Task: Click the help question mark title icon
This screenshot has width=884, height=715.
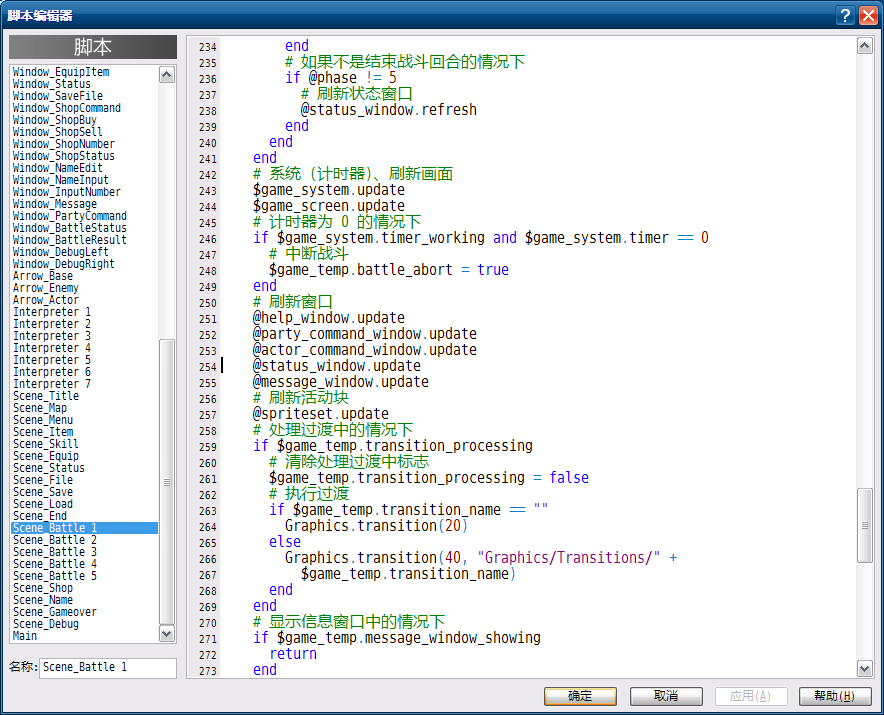Action: point(845,15)
